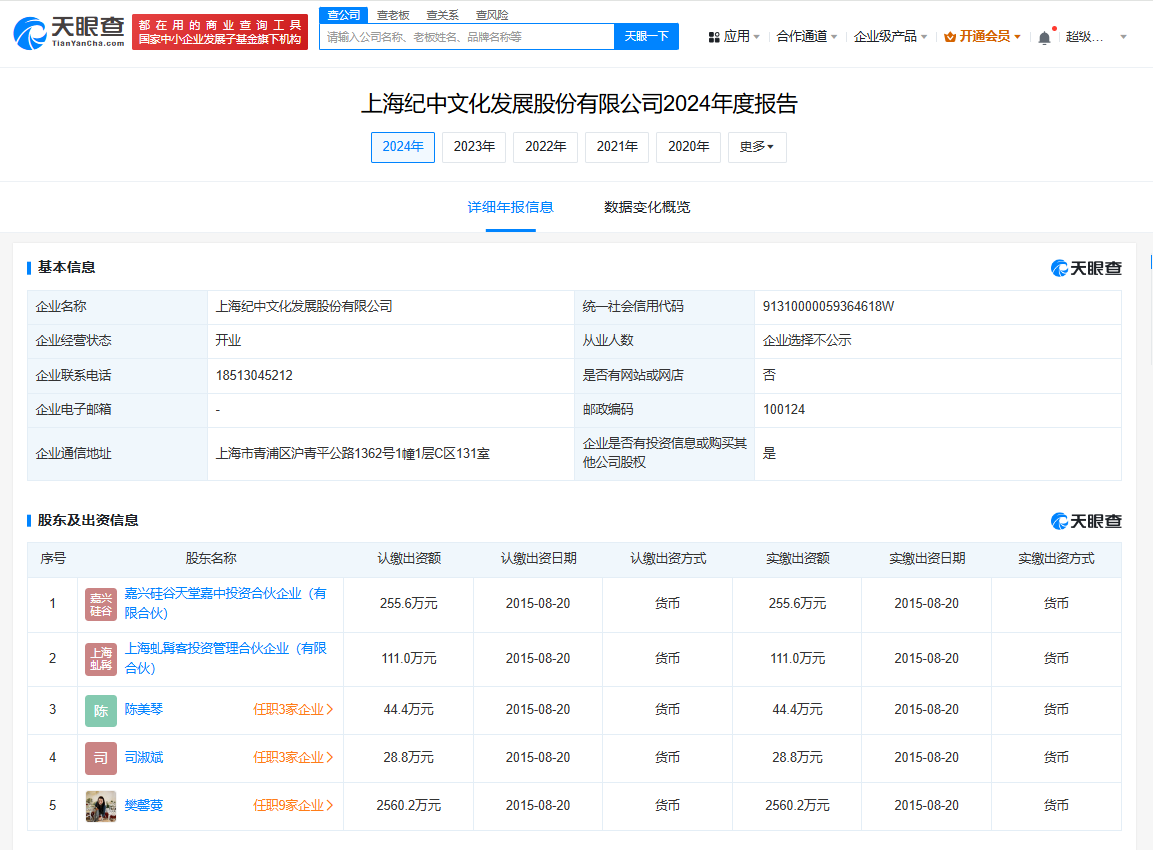Open the 开通会员 membership dropdown

(983, 37)
